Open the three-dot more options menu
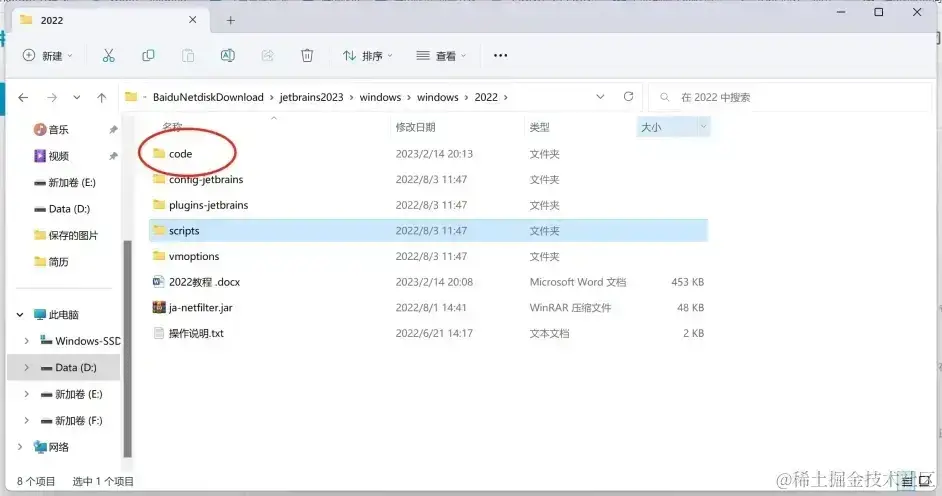The image size is (942, 496). coord(500,55)
